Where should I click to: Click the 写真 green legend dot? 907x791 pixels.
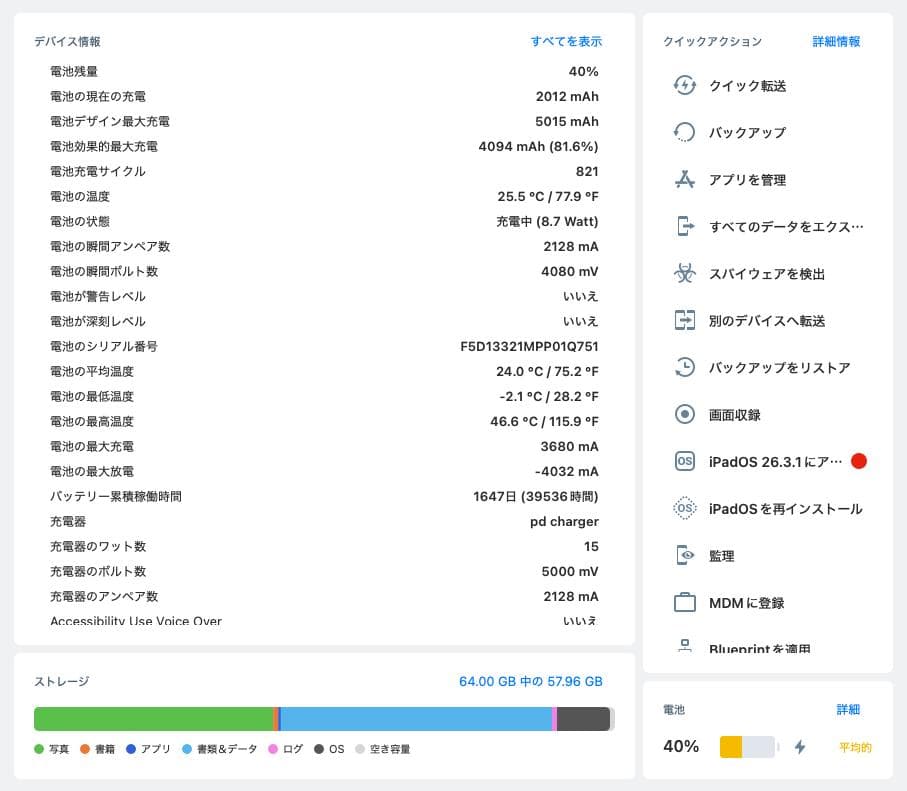coord(39,749)
